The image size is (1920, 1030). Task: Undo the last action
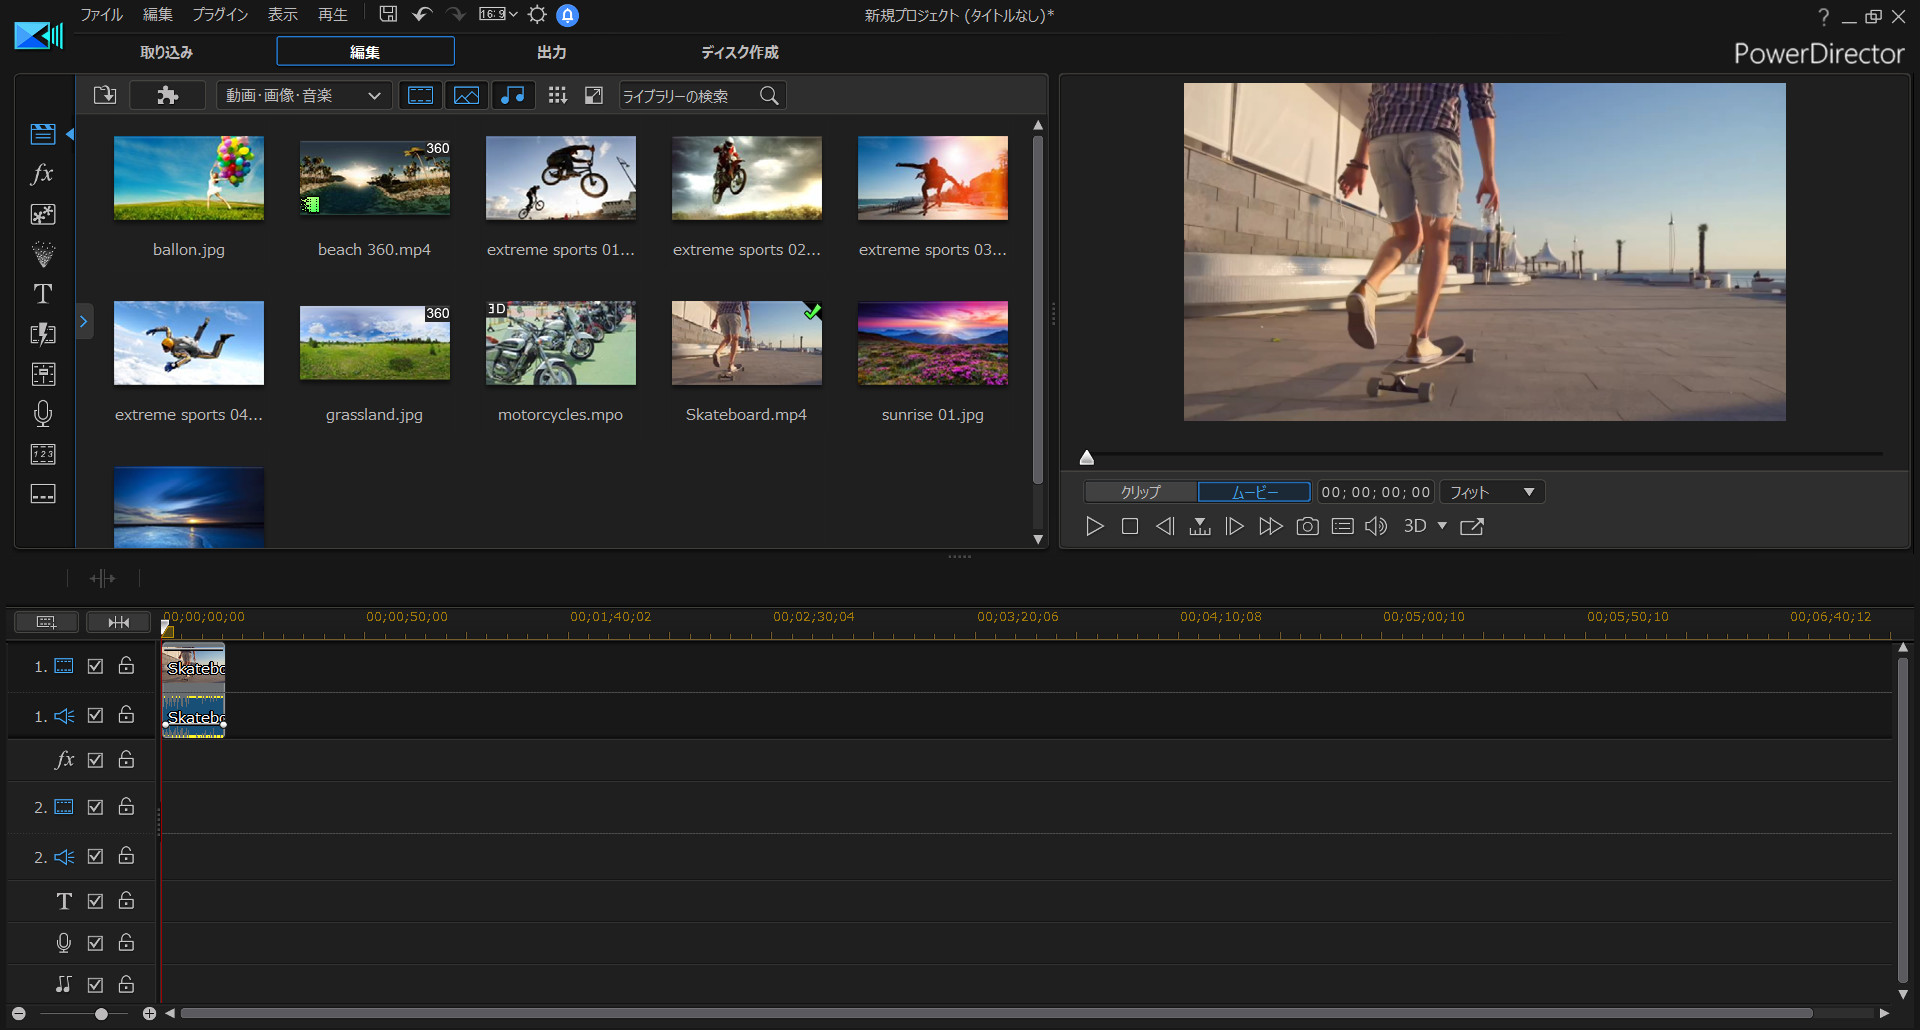tap(422, 14)
